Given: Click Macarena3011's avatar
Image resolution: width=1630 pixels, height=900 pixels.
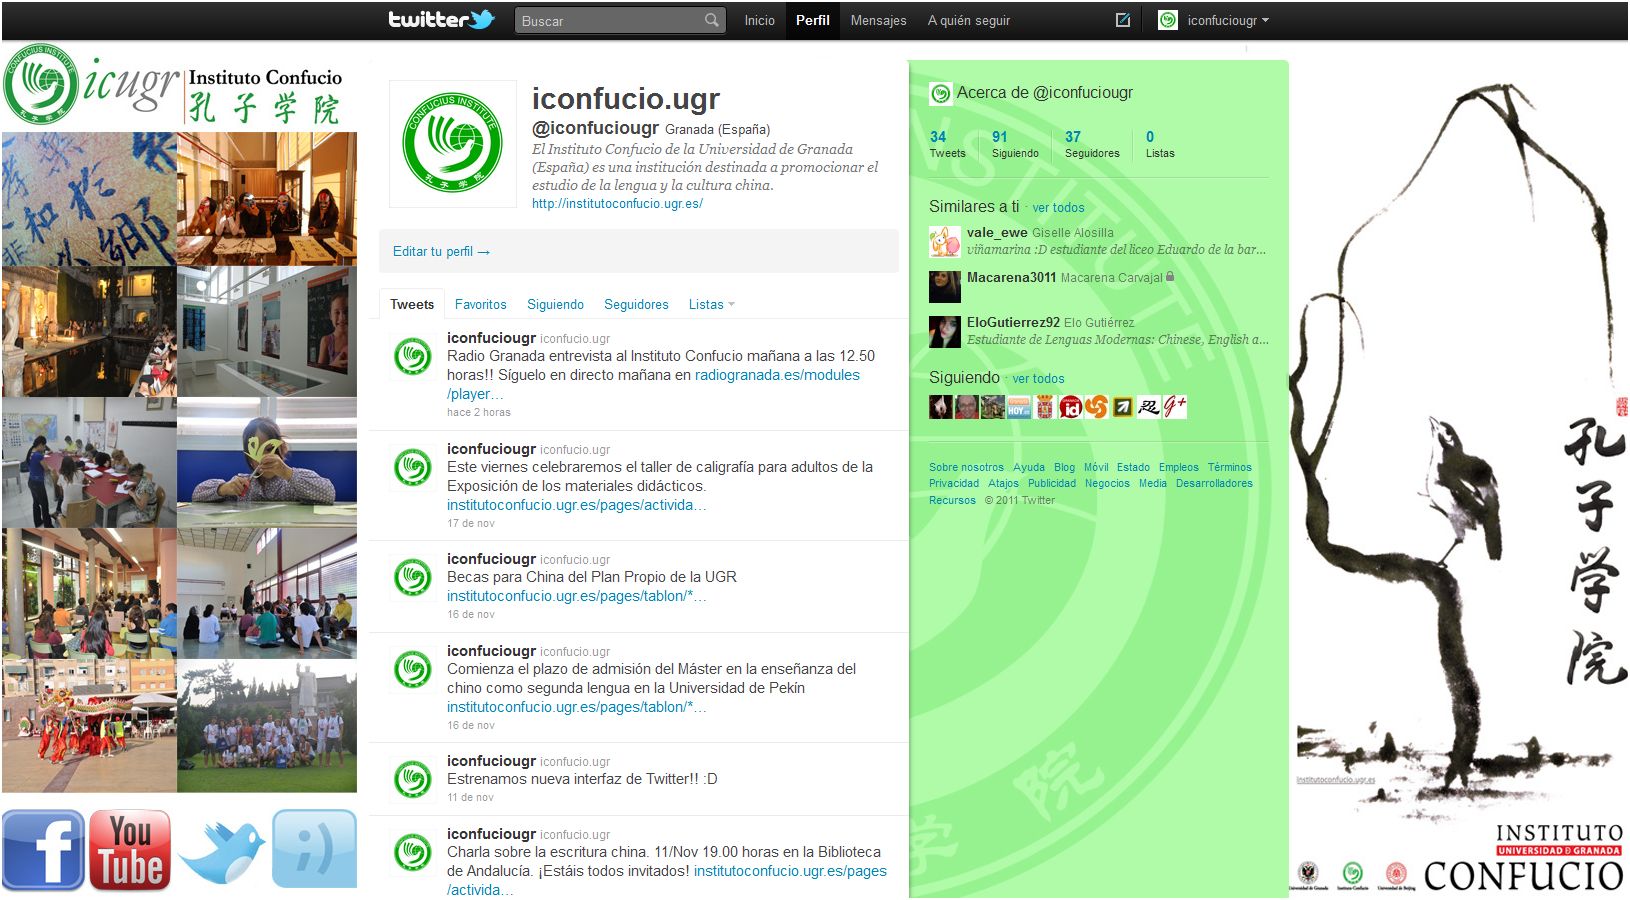Looking at the screenshot, I should tap(944, 286).
